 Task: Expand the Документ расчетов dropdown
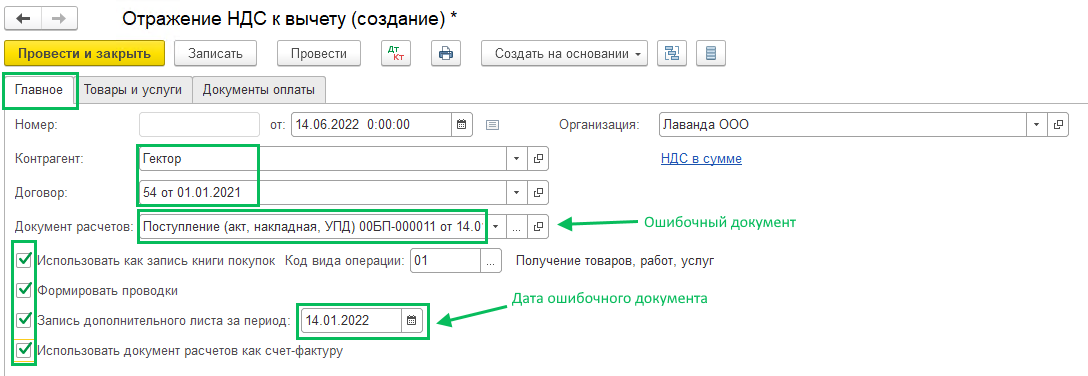tap(496, 226)
